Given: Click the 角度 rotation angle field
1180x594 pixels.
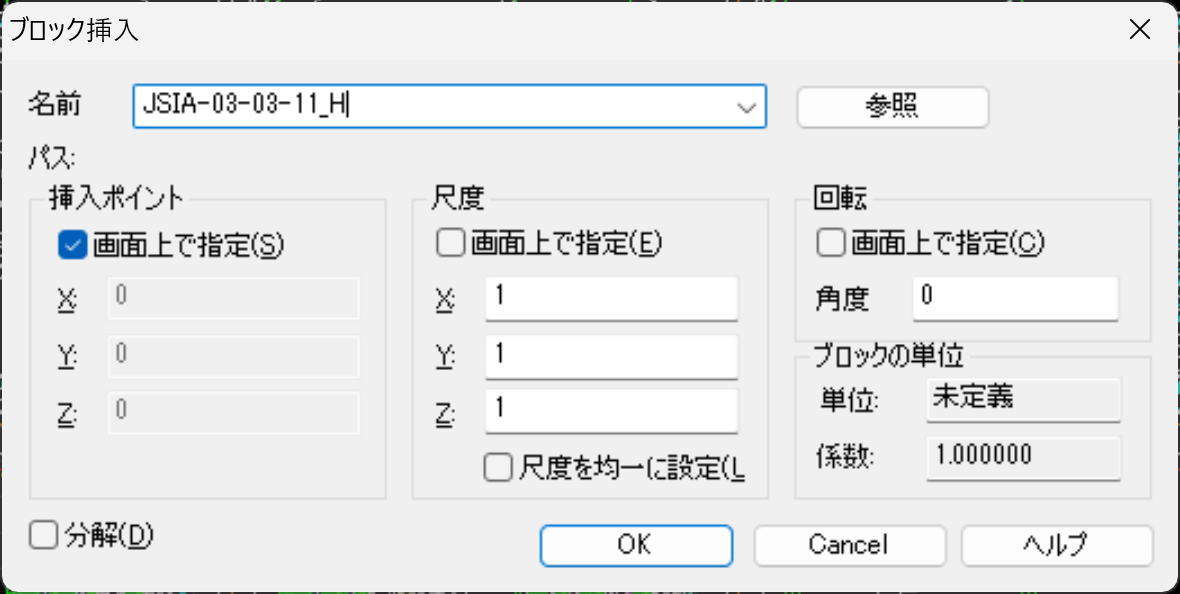Looking at the screenshot, I should (x=1014, y=298).
